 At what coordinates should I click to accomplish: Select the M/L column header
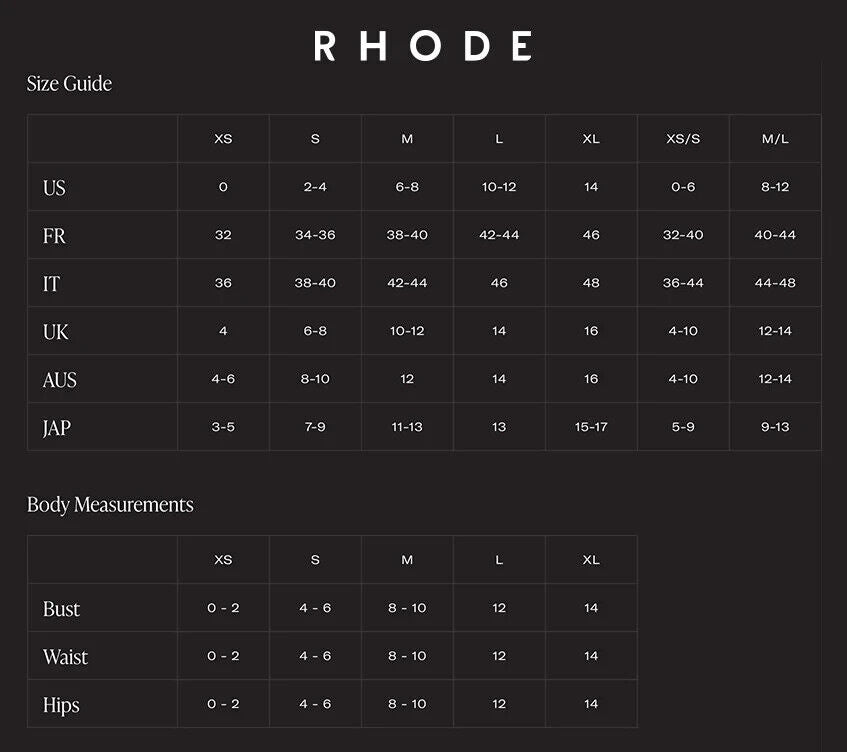775,139
